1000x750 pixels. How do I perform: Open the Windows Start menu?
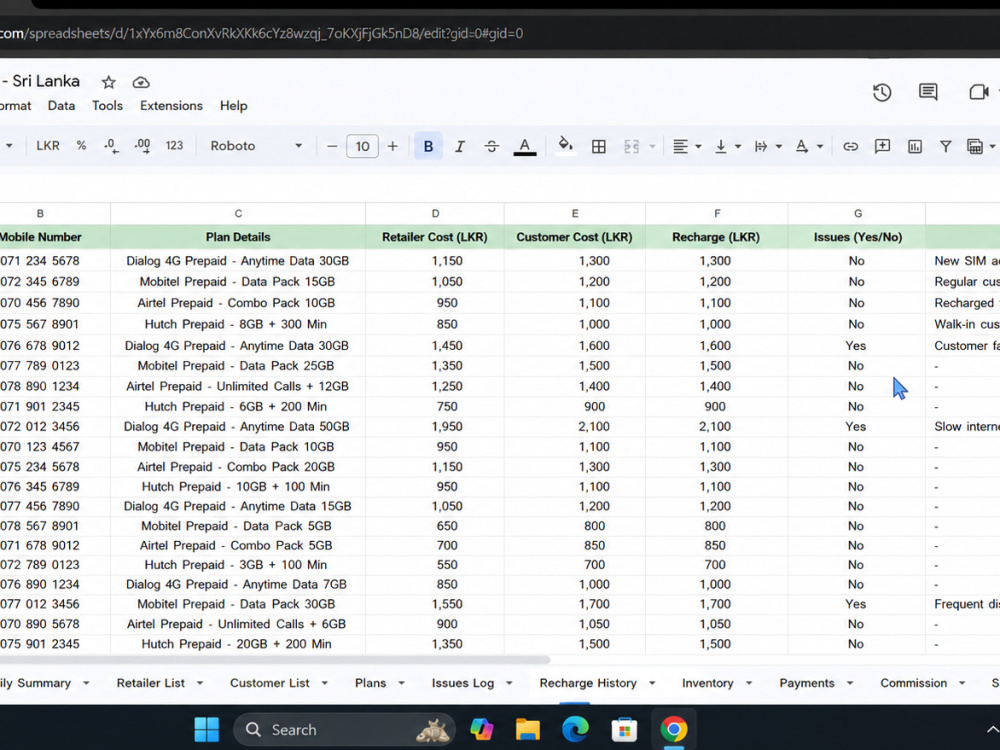click(207, 729)
